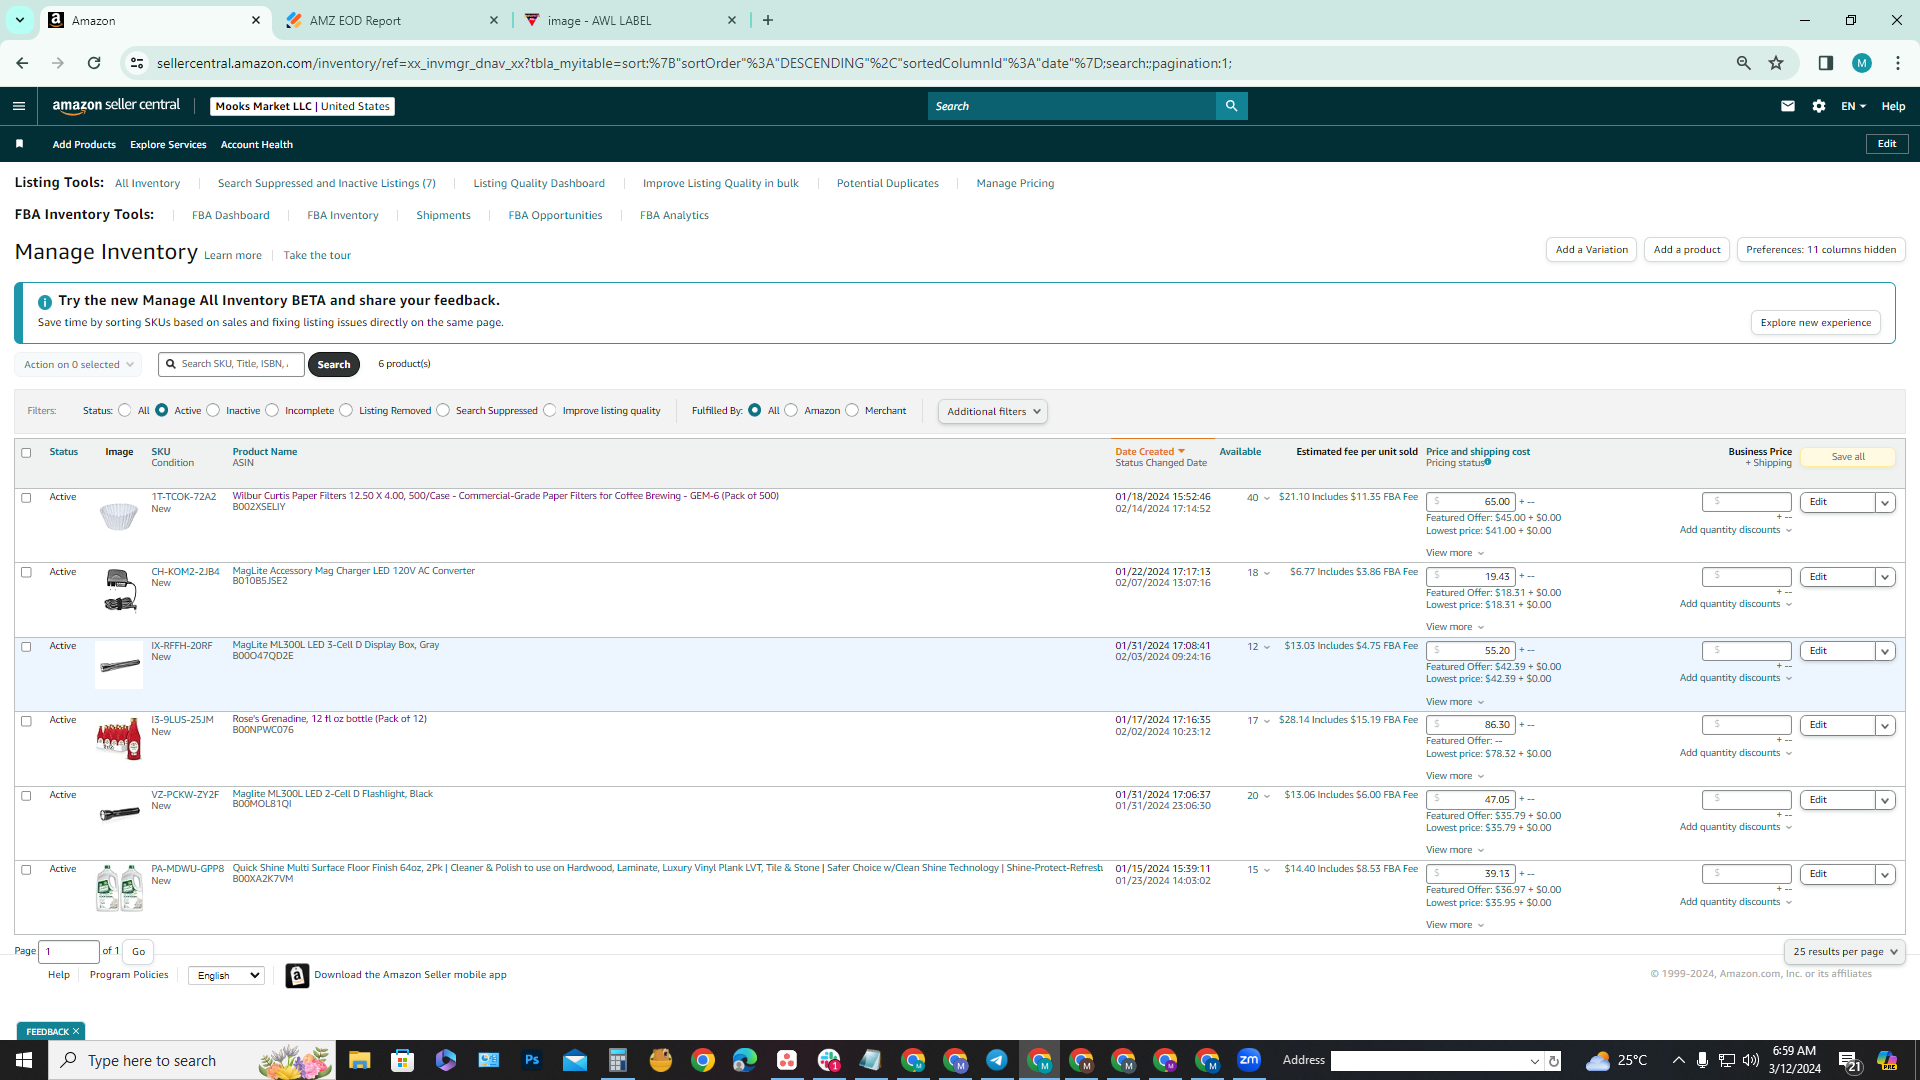The width and height of the screenshot is (1920, 1080).
Task: Click the Rose's Grenadine product thumbnail
Action: (119, 740)
